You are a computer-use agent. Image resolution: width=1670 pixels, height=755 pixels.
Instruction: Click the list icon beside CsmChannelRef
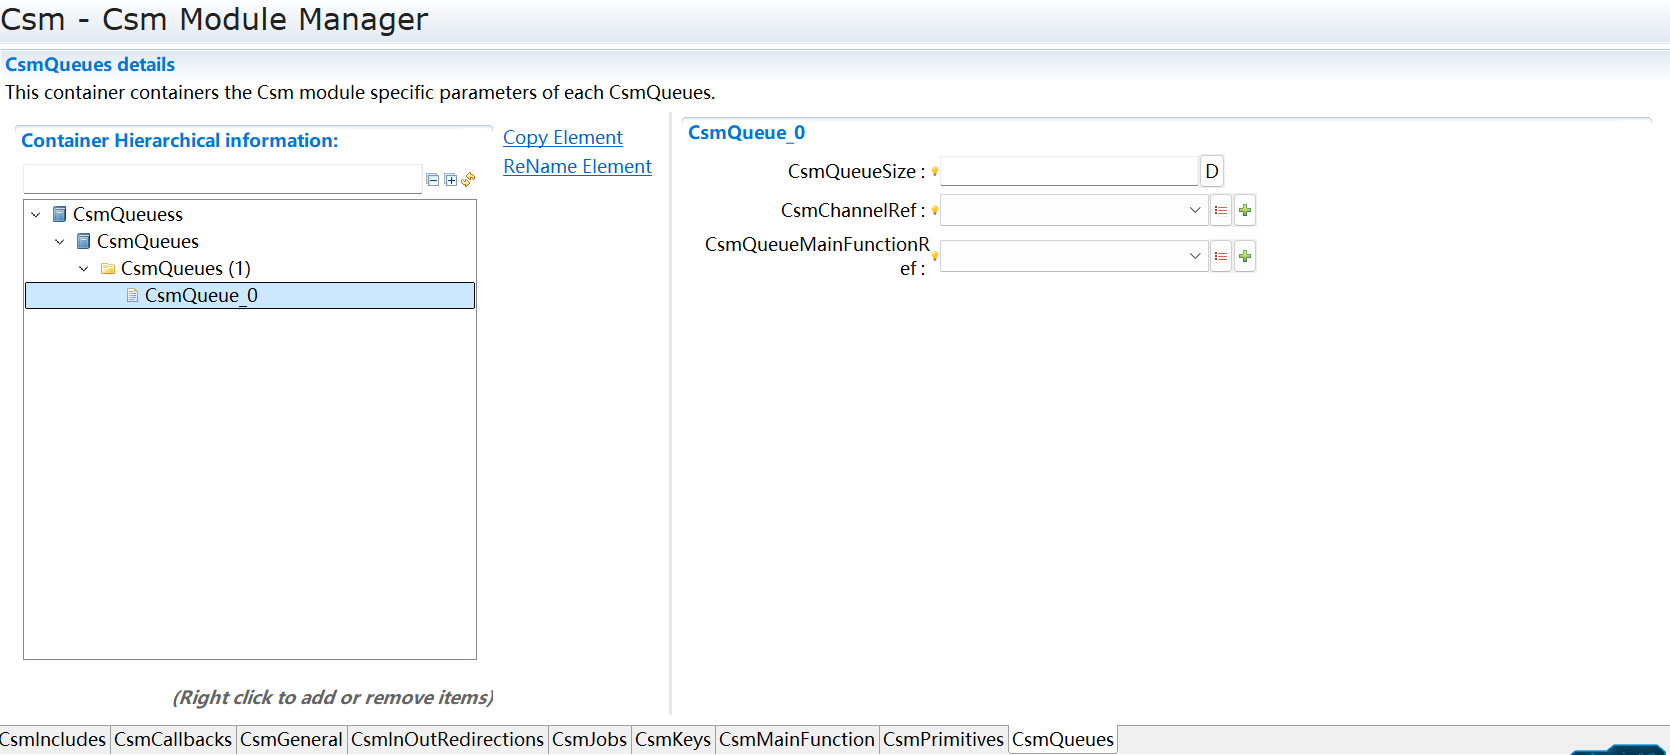pos(1220,210)
